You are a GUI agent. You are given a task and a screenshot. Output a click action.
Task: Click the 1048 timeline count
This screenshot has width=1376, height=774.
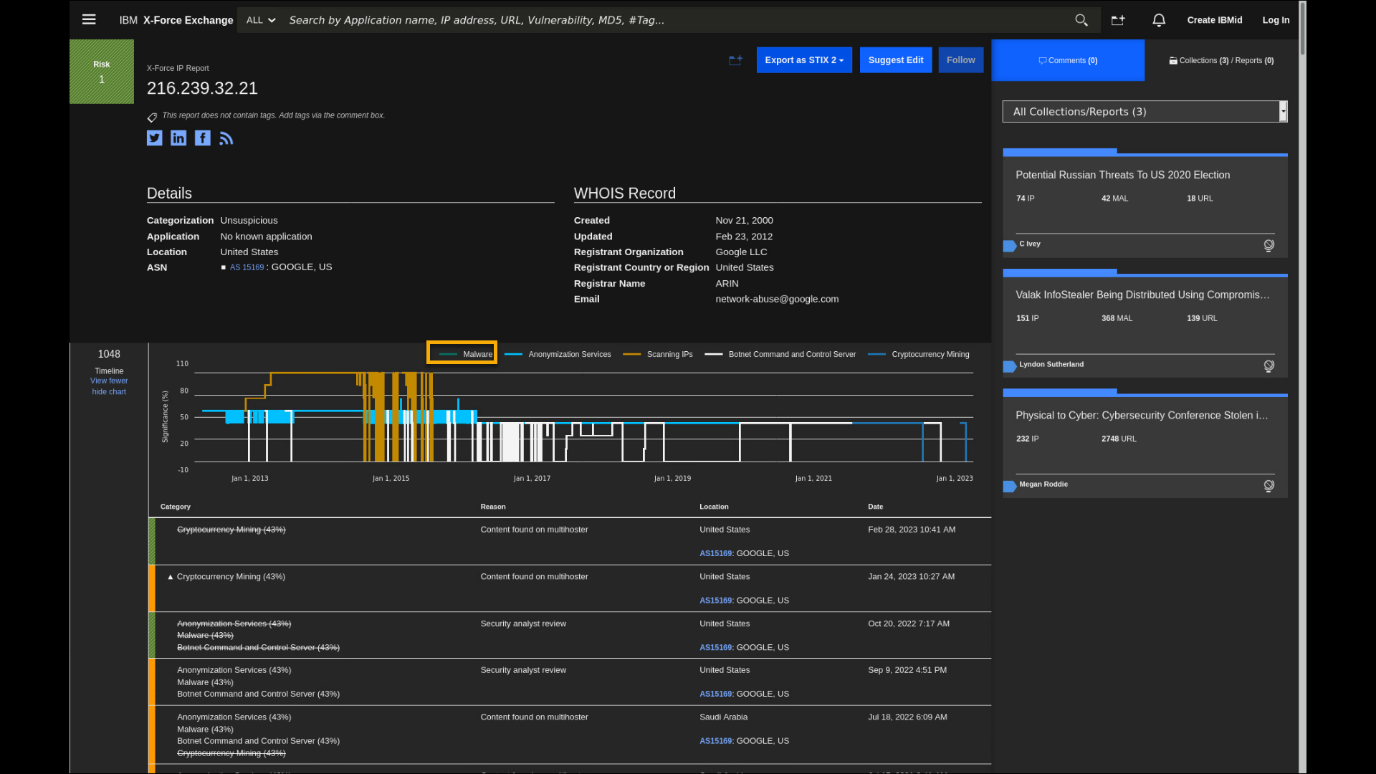click(109, 354)
